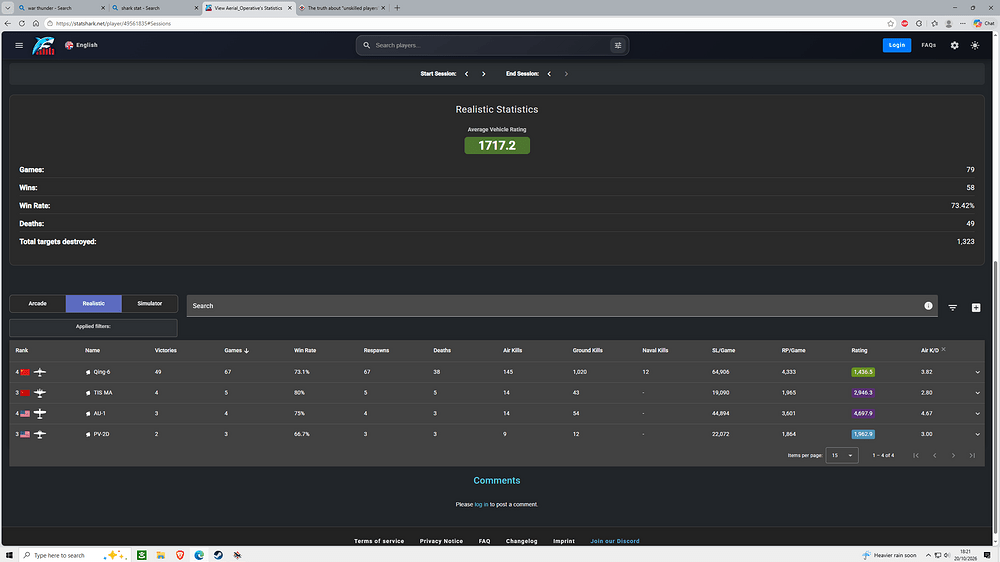Switch to the Arcade tab
1000x562 pixels.
coord(38,304)
